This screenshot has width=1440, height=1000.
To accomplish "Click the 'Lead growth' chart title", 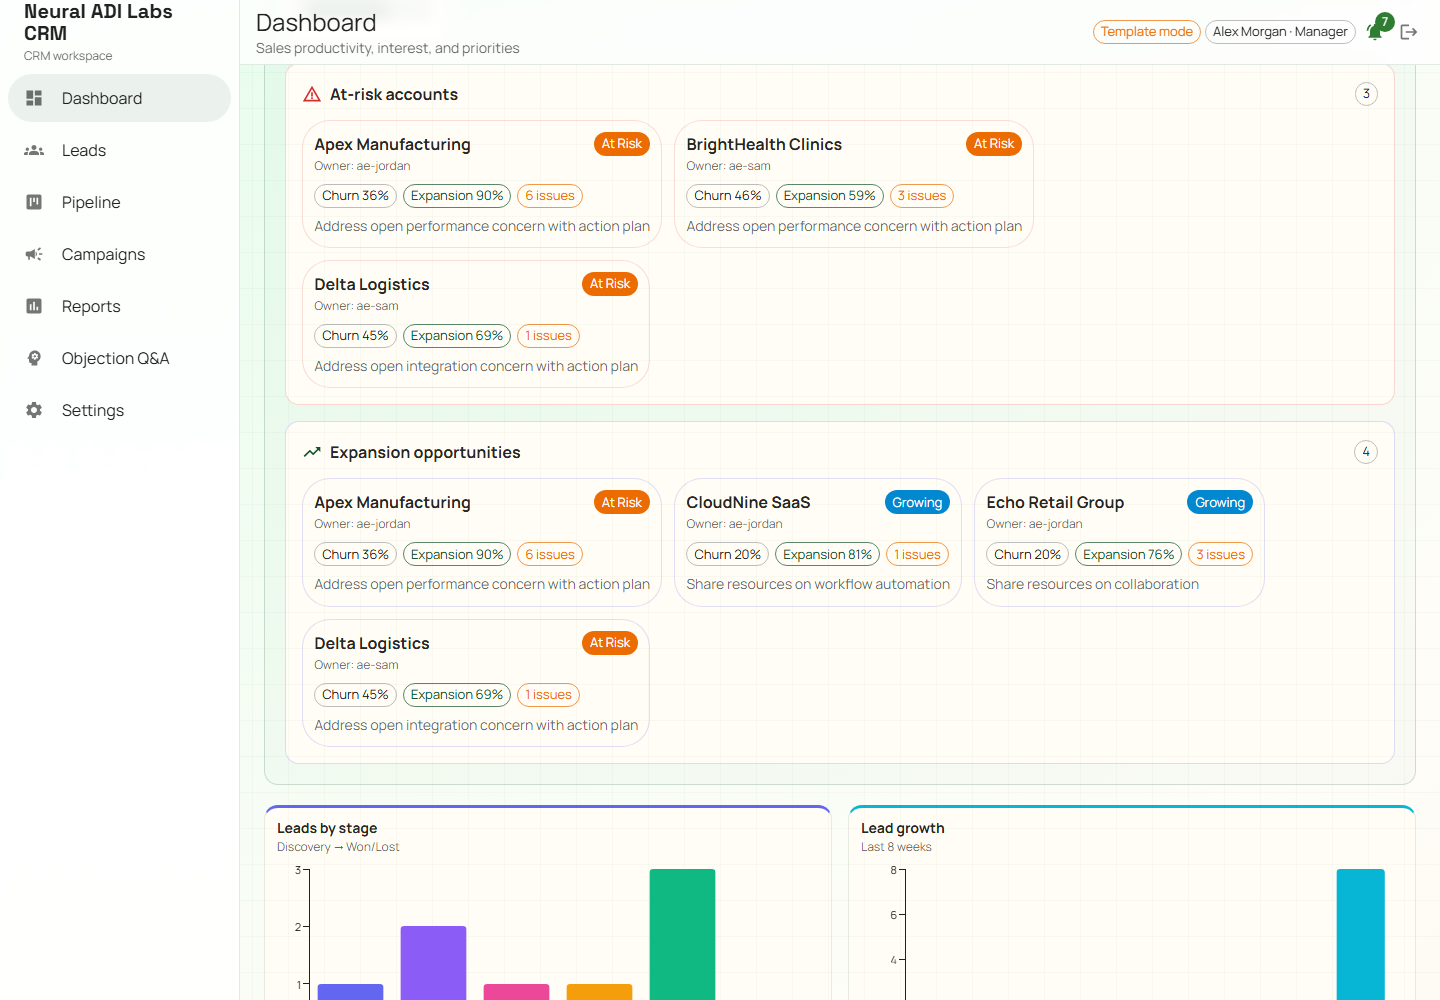I will tap(902, 828).
